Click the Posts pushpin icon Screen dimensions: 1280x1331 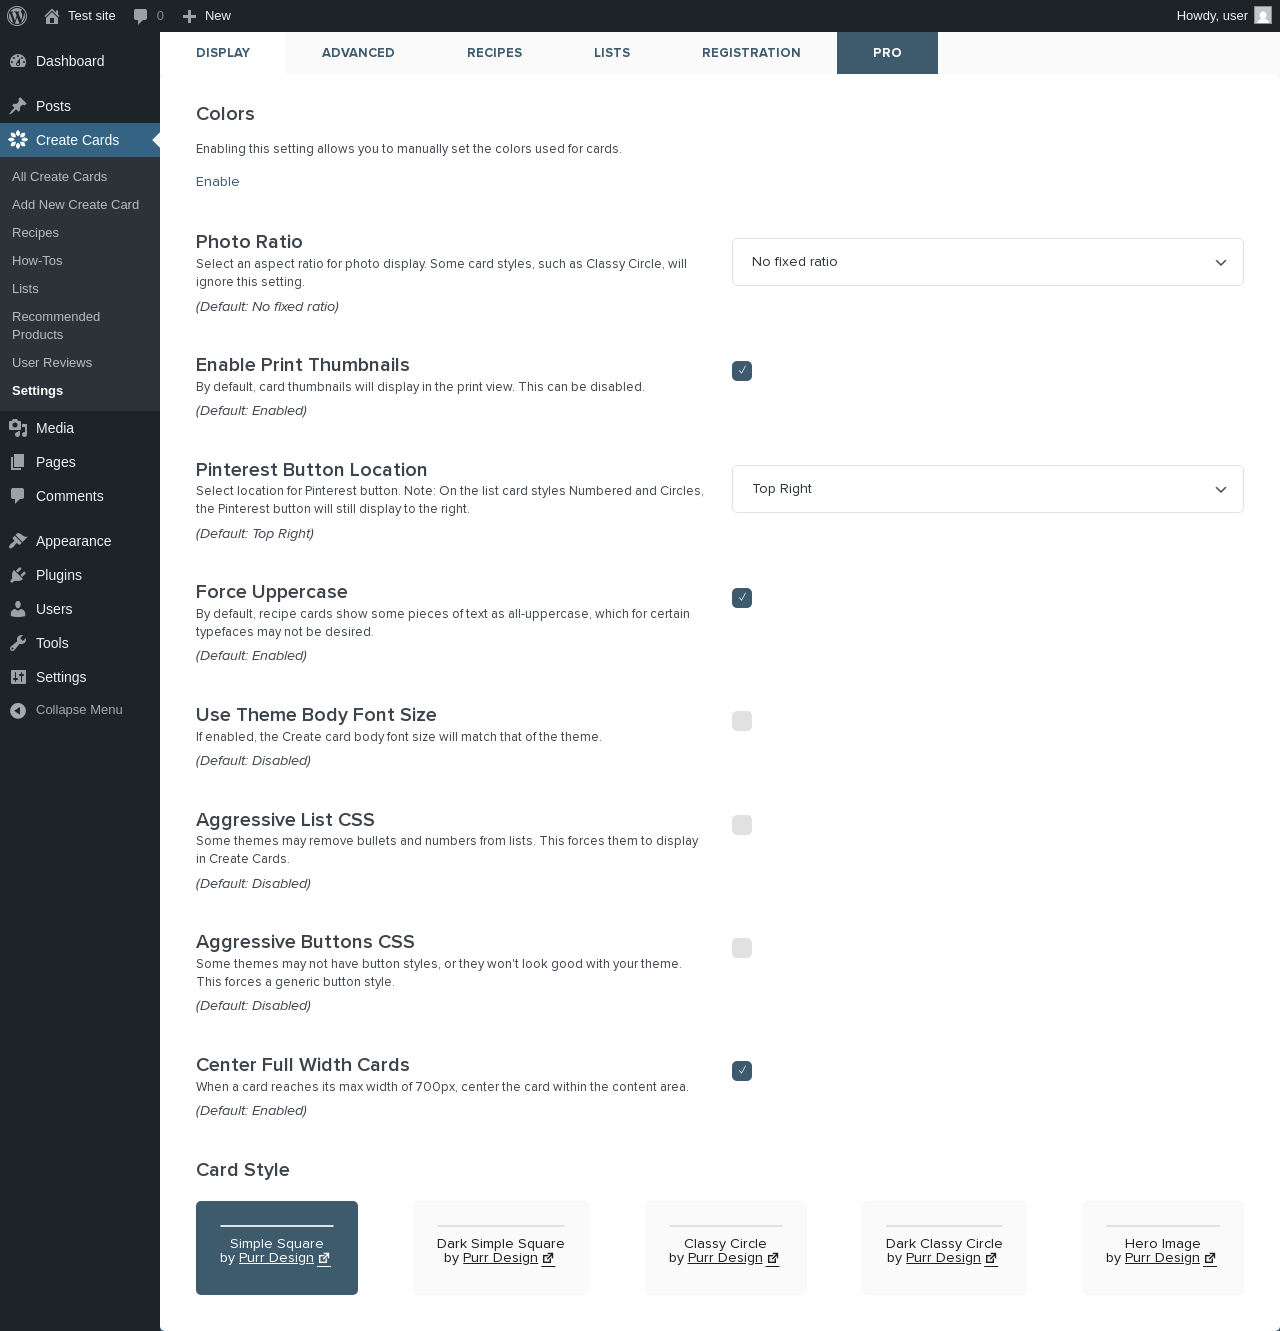18,106
